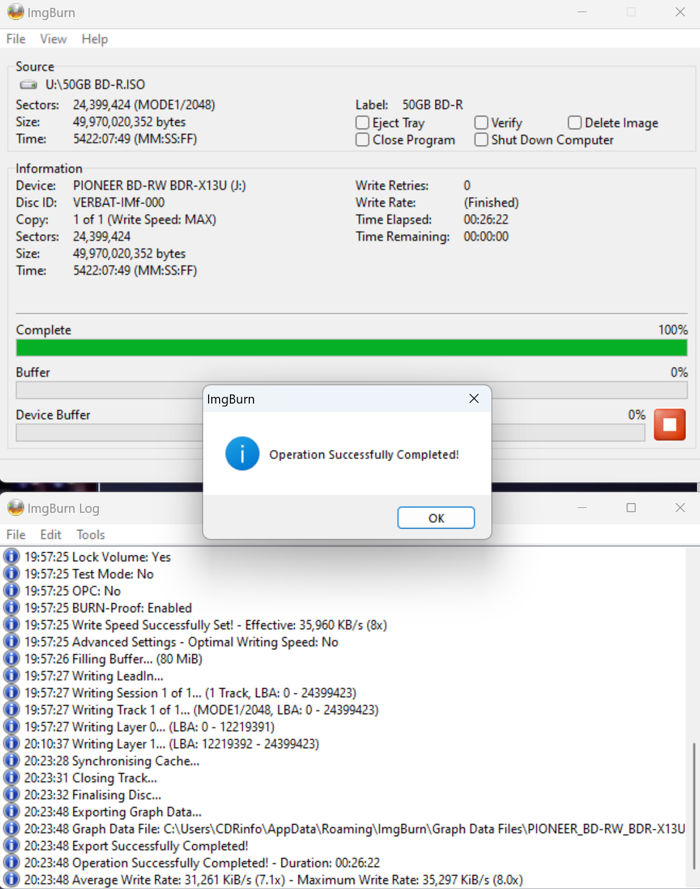Click the Time Remaining value 00:00:00
Image resolution: width=700 pixels, height=889 pixels.
486,236
